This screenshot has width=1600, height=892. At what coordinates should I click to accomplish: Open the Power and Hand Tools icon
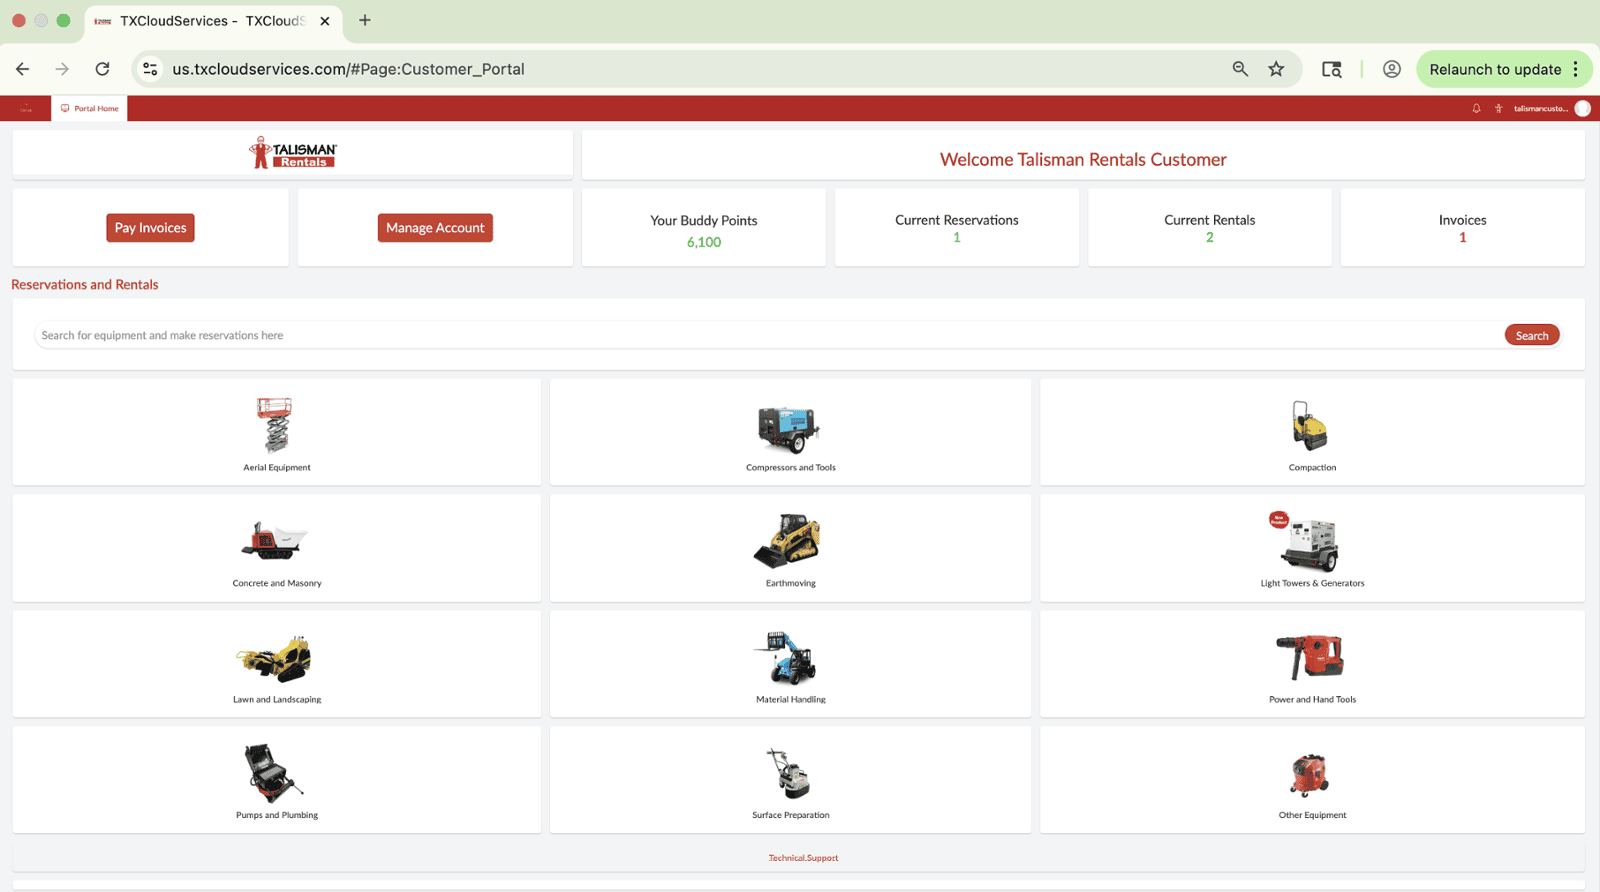pyautogui.click(x=1310, y=657)
